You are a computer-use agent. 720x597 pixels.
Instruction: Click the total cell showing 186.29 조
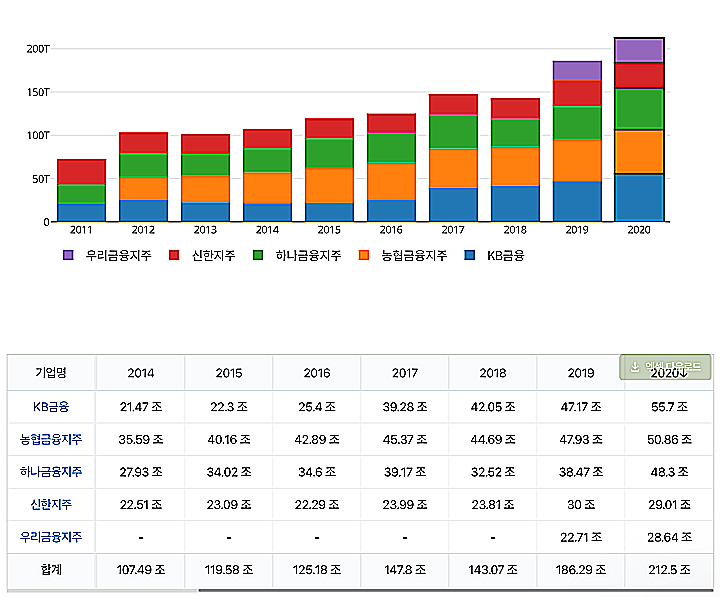pos(581,569)
